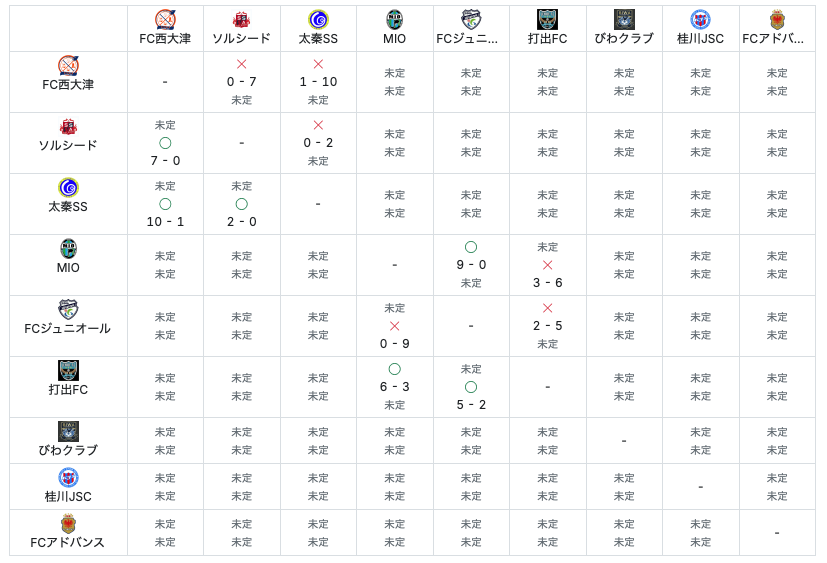The height and width of the screenshot is (563, 827).
Task: Open the 3 - 6 match result
Action: tap(547, 283)
